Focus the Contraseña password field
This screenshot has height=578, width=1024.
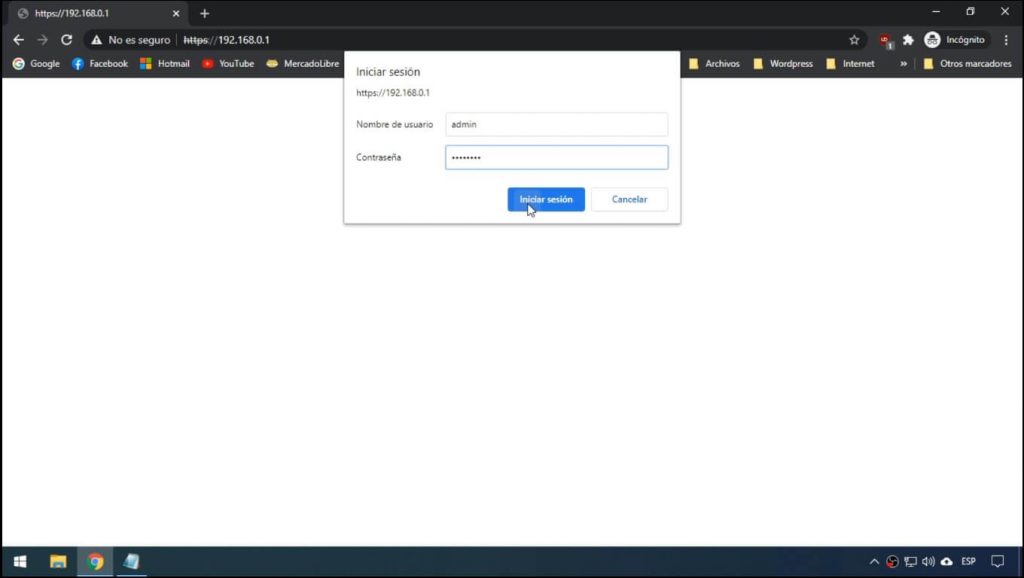coord(556,157)
